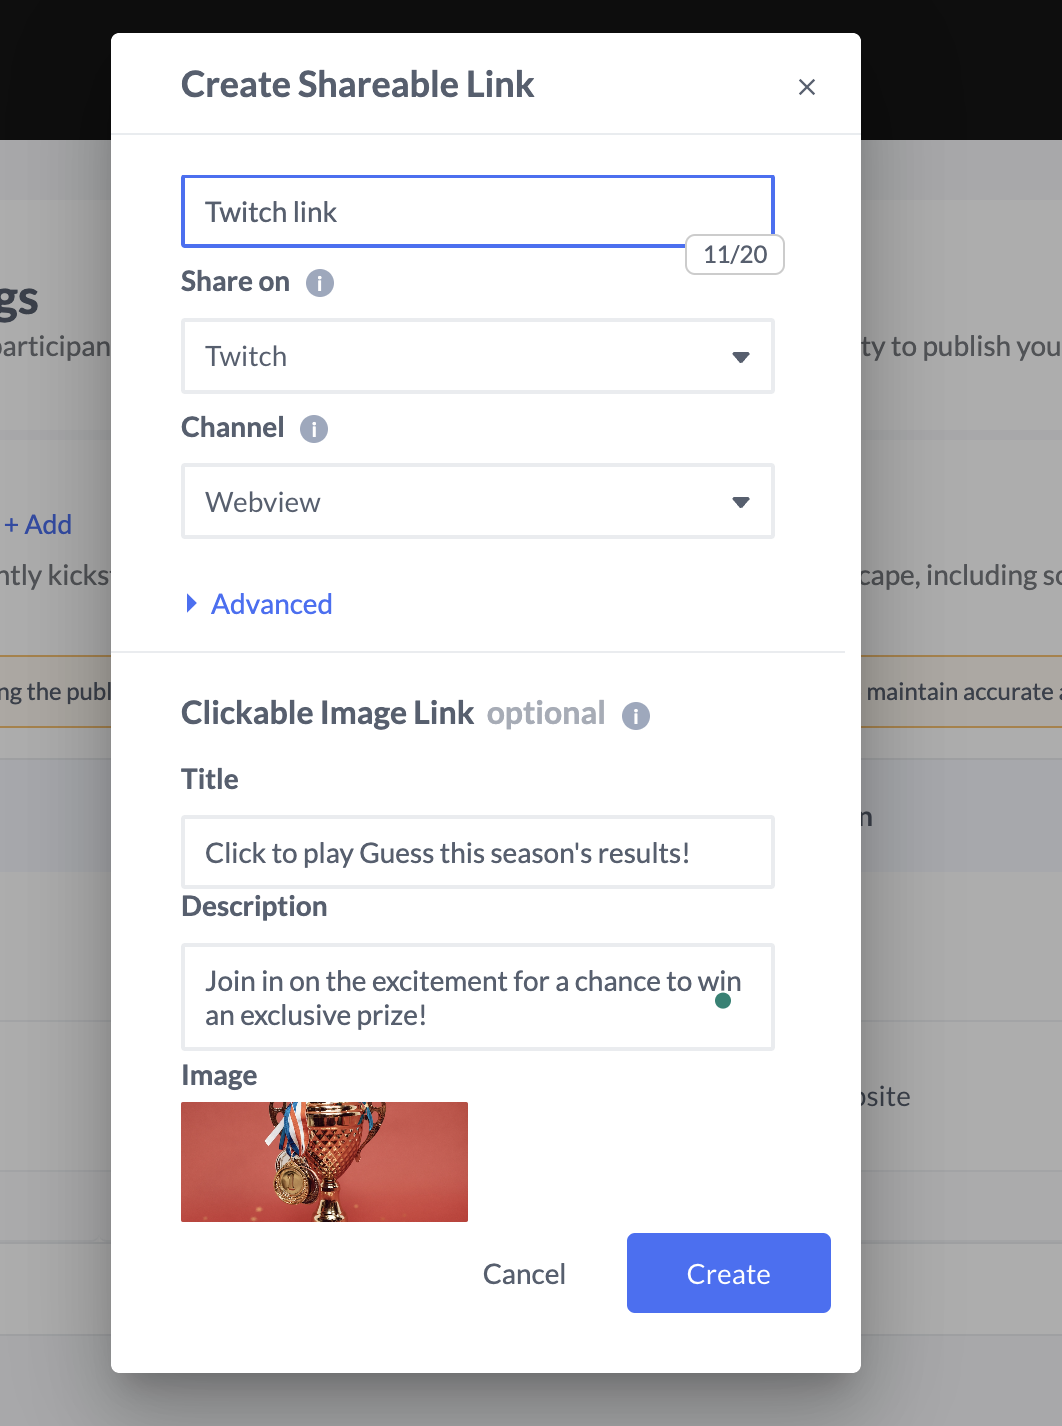
Task: Click the Cancel button
Action: click(524, 1274)
